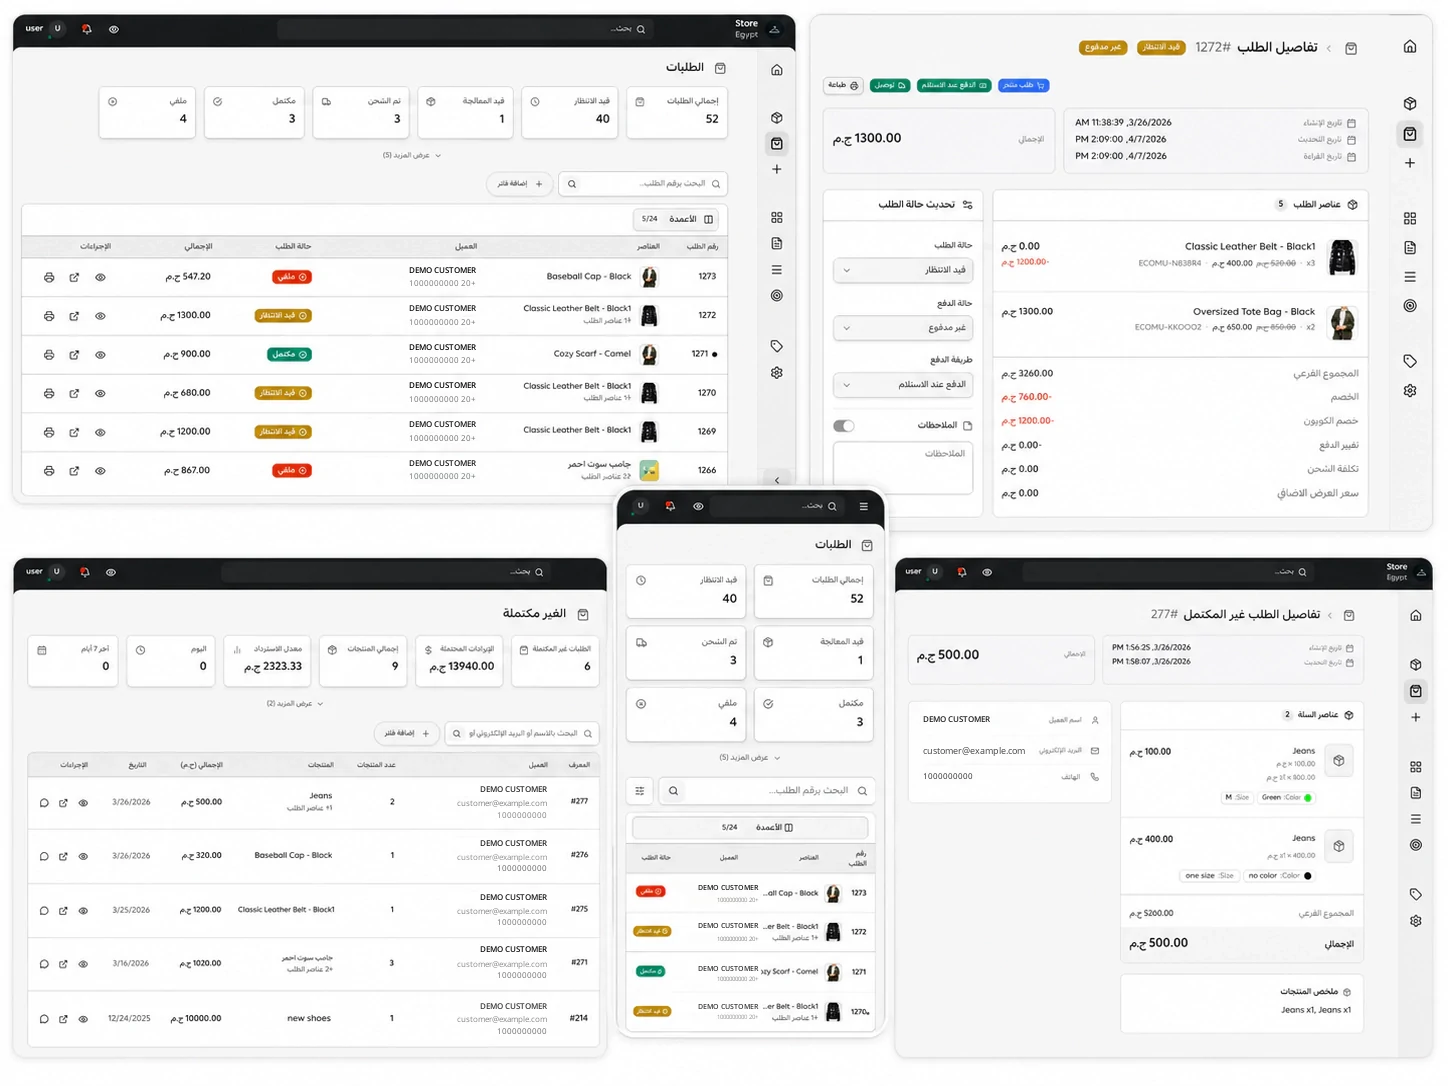1448x1086 pixels.
Task: Open order status dropdown قيد الانتظار
Action: click(903, 270)
